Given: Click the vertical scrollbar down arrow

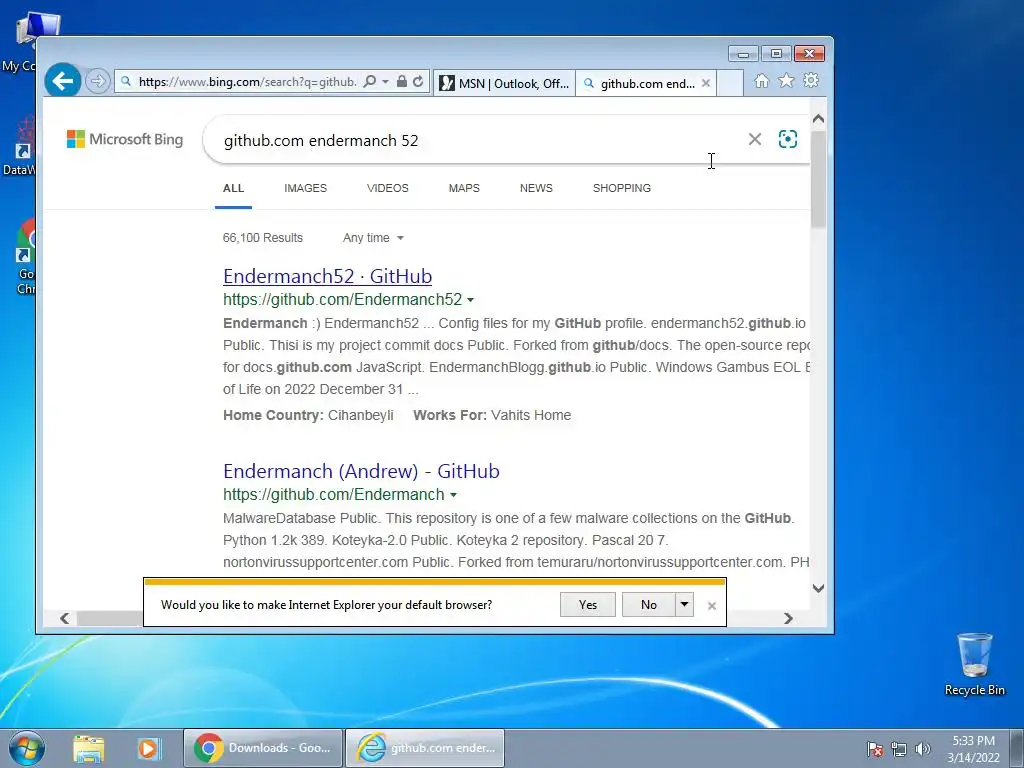Looking at the screenshot, I should (818, 588).
